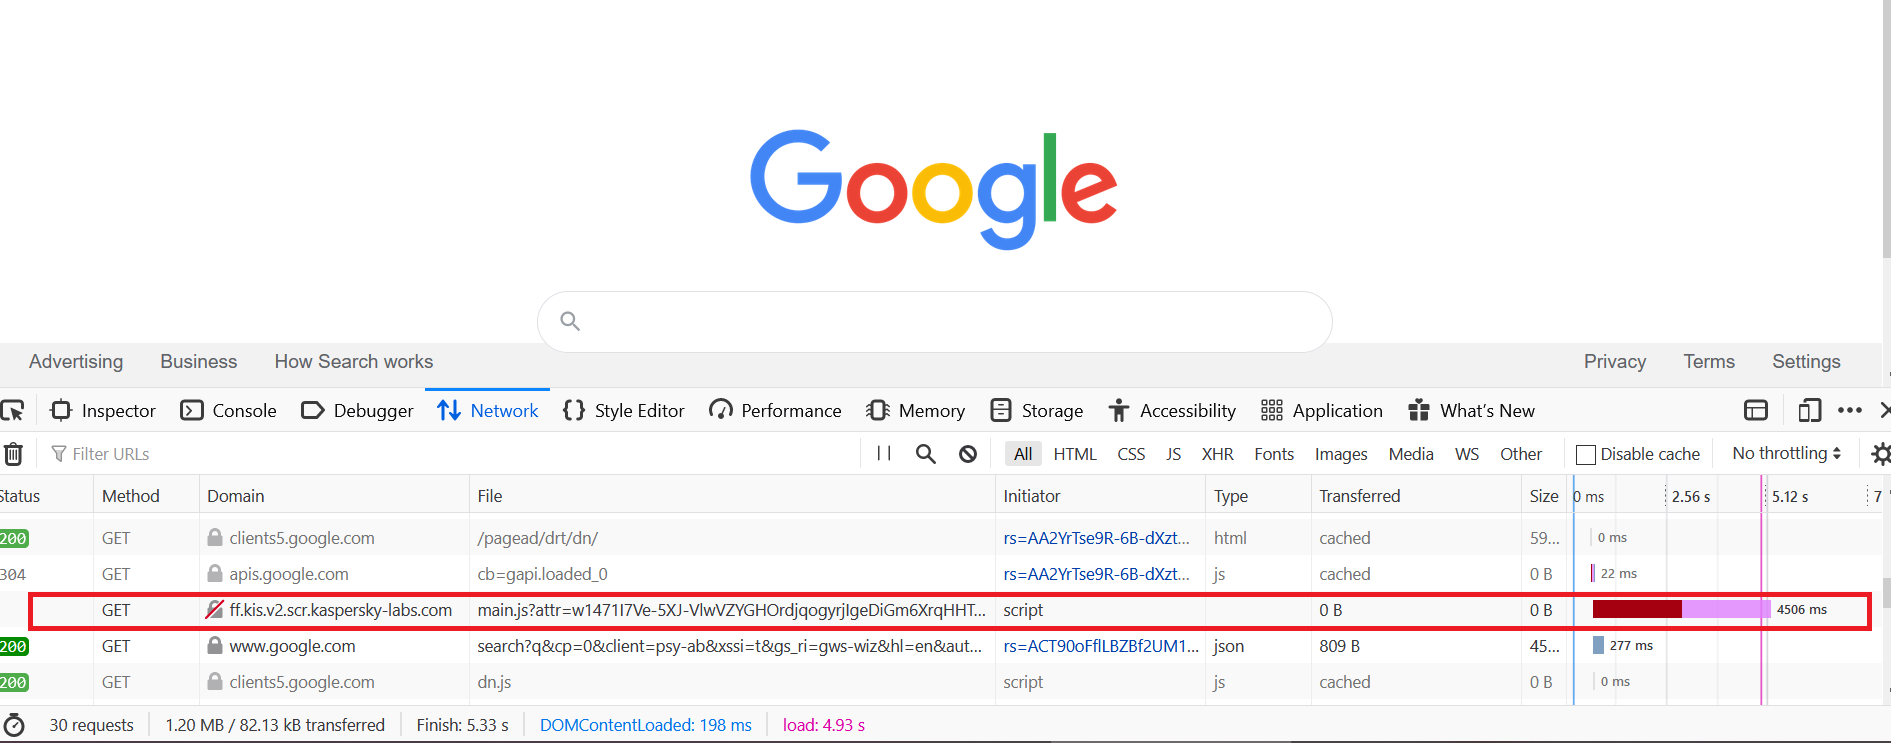This screenshot has height=743, width=1891.
Task: Open the How Search works link
Action: [354, 362]
